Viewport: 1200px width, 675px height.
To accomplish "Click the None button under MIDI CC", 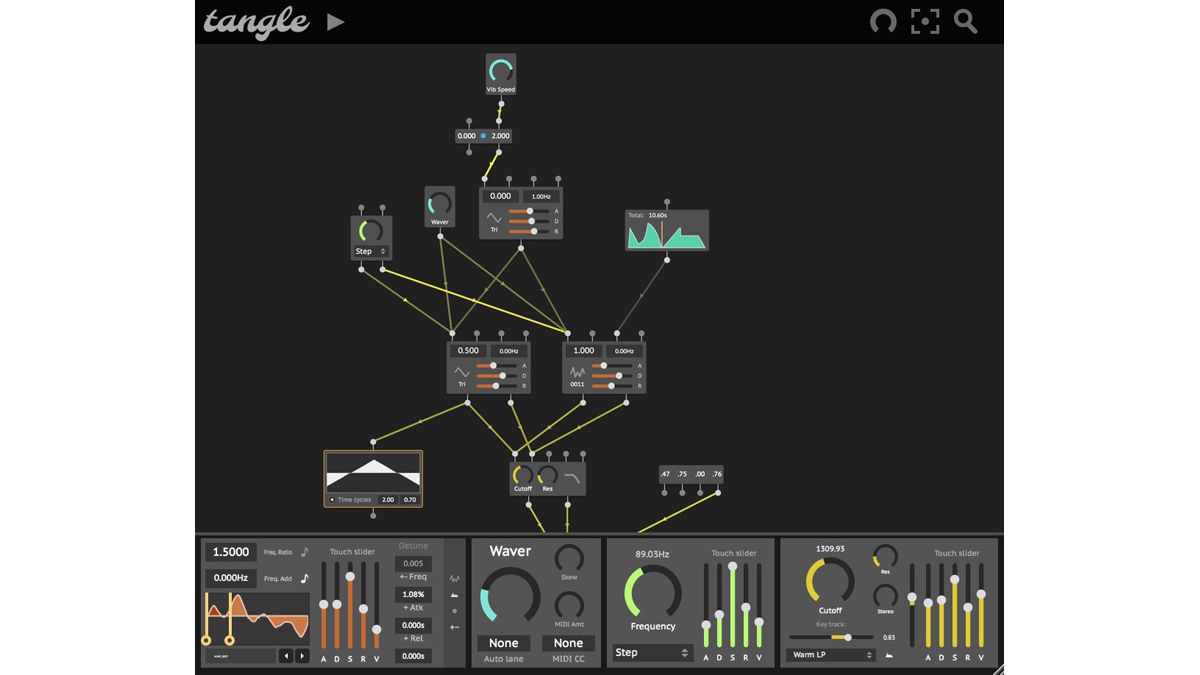I will 569,643.
